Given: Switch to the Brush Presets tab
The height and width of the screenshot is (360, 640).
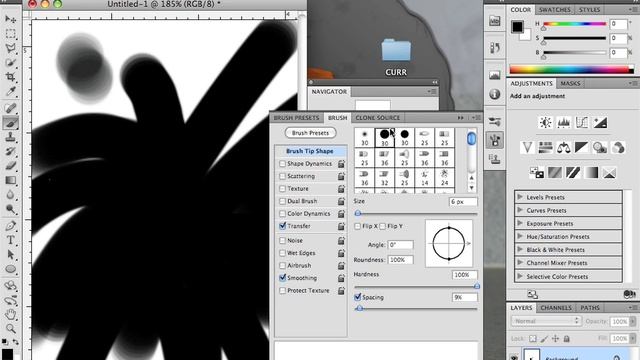Looking at the screenshot, I should pyautogui.click(x=296, y=118).
